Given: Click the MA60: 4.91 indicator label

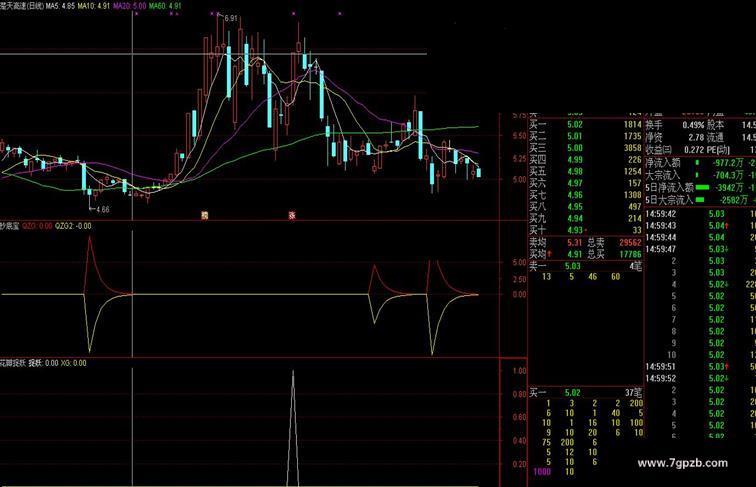Looking at the screenshot, I should point(165,6).
